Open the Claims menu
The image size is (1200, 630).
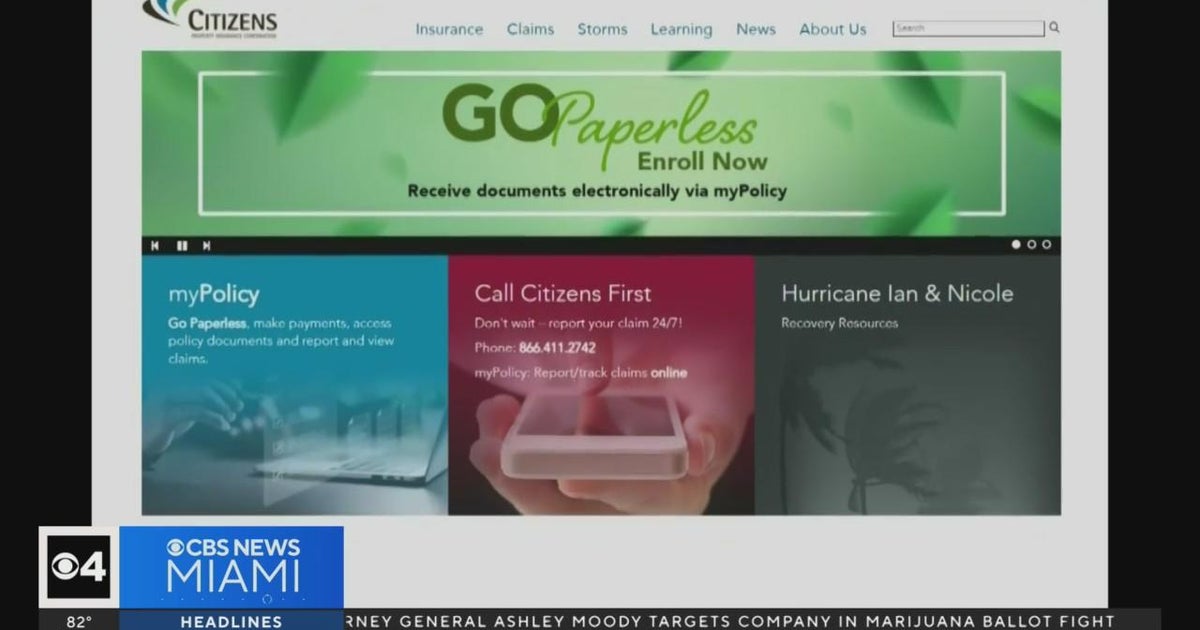[530, 29]
